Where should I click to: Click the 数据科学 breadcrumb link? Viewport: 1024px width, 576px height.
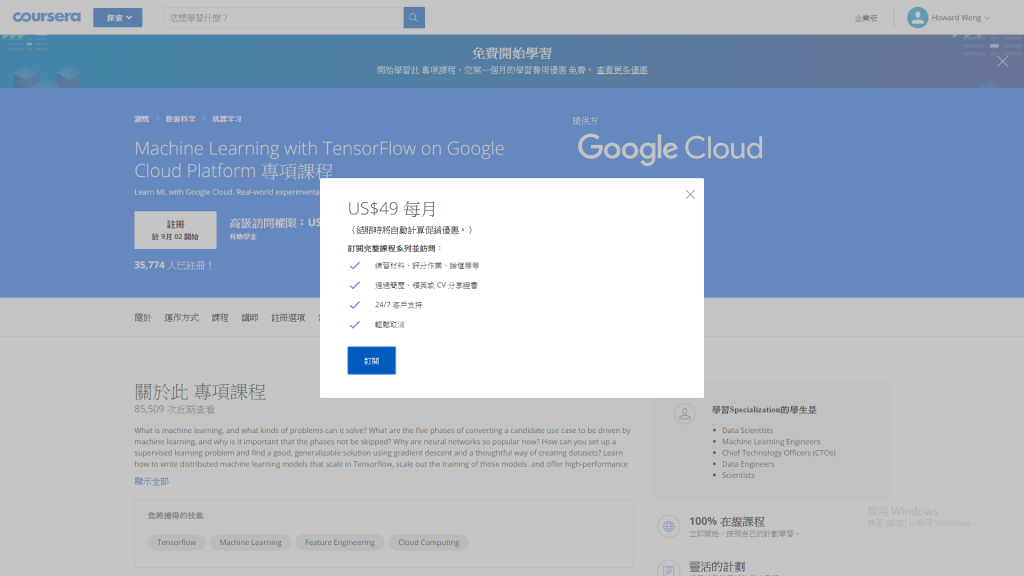coord(180,119)
